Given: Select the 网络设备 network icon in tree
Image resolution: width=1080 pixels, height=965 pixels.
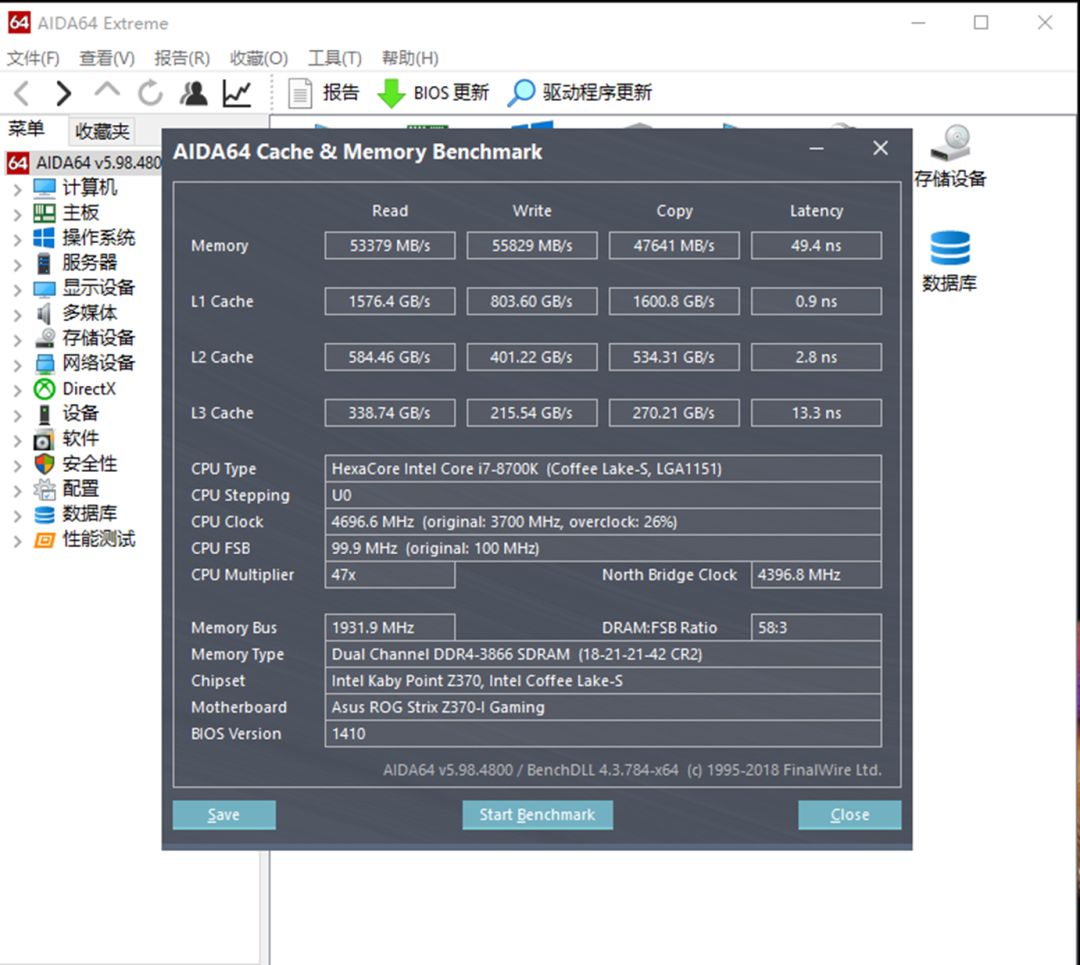Looking at the screenshot, I should click(45, 364).
